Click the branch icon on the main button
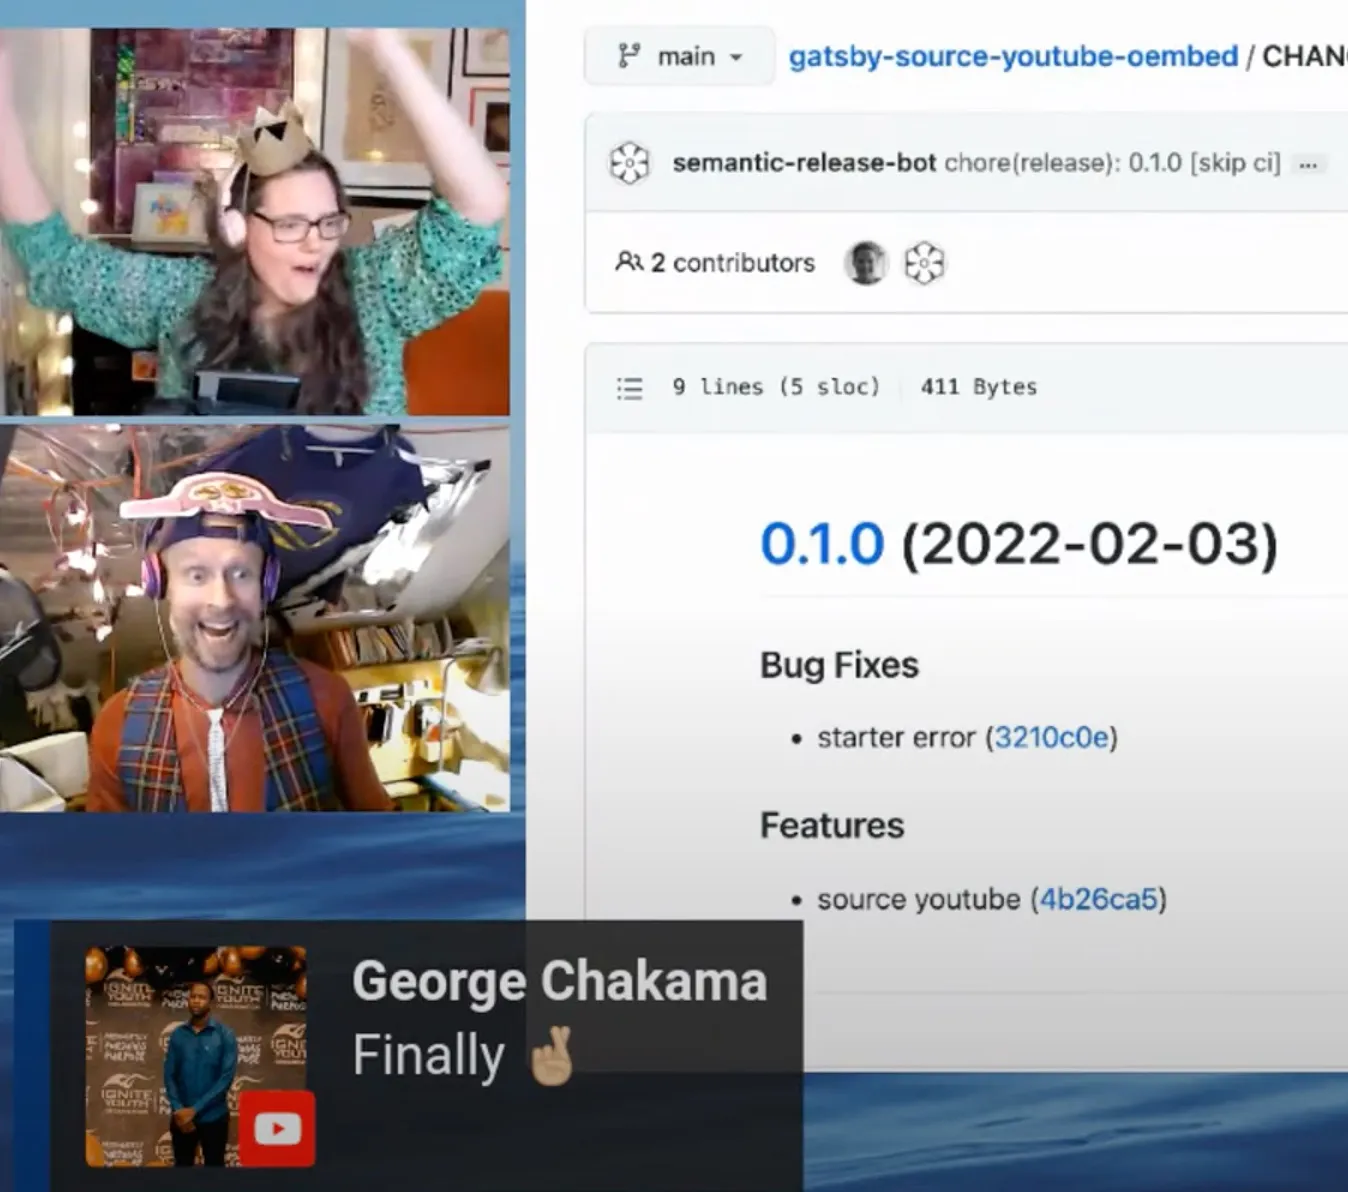The height and width of the screenshot is (1192, 1348). coord(630,56)
